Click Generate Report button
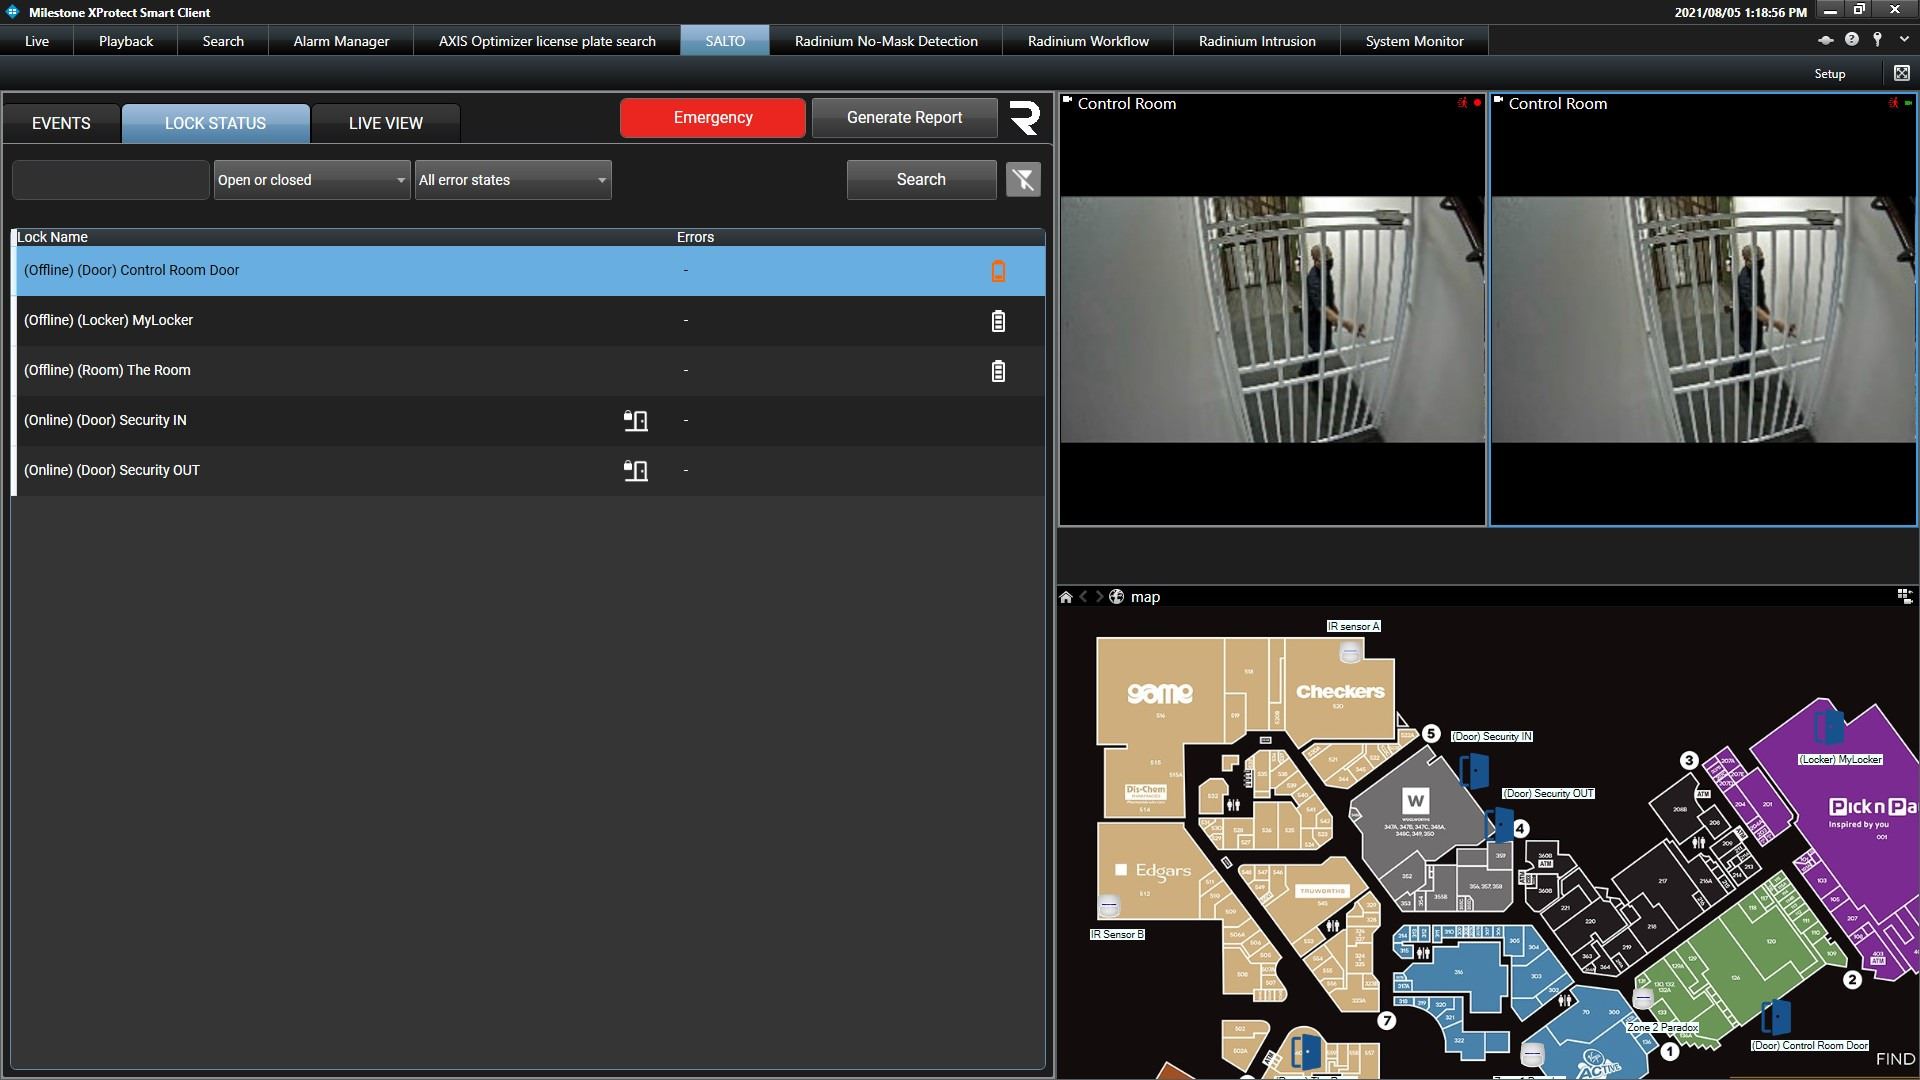This screenshot has height=1080, width=1920. [x=905, y=116]
